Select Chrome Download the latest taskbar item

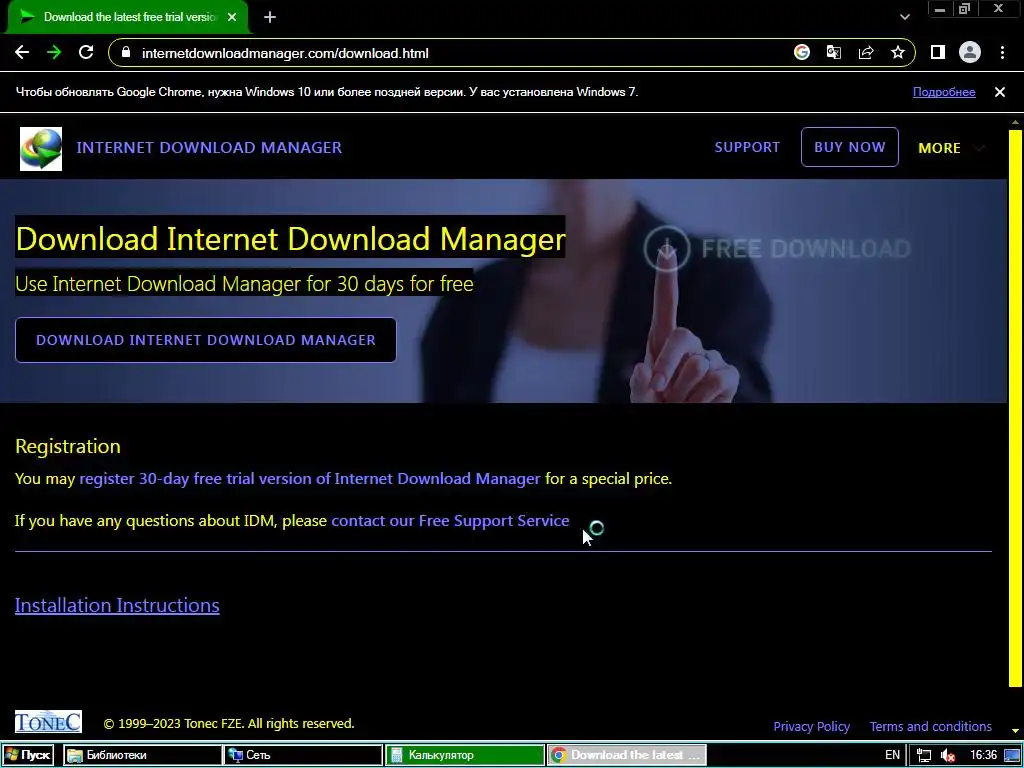click(x=626, y=755)
